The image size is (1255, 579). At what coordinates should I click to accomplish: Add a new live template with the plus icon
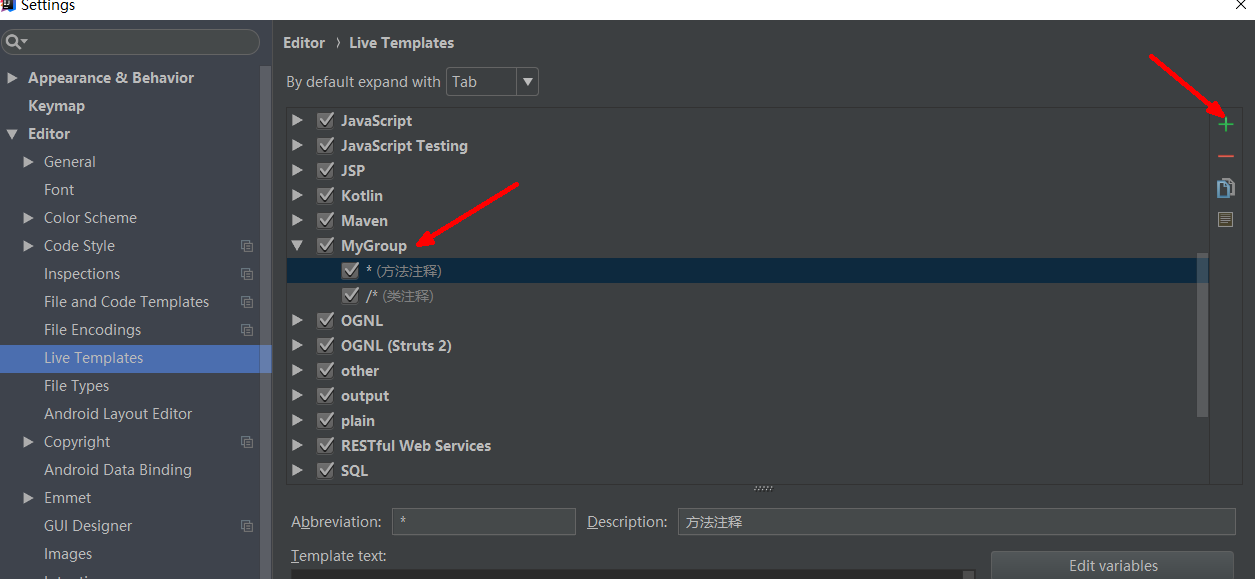pyautogui.click(x=1226, y=125)
